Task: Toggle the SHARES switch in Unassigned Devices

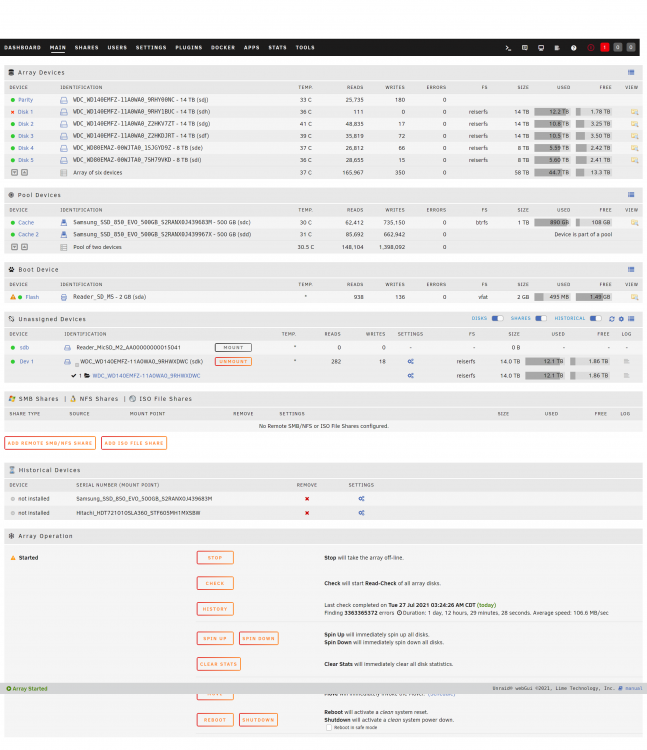Action: 541,319
